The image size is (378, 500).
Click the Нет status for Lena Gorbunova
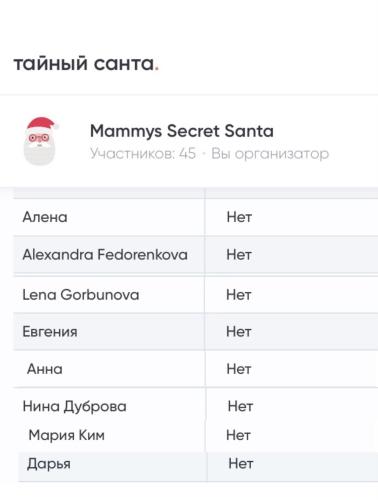[239, 295]
